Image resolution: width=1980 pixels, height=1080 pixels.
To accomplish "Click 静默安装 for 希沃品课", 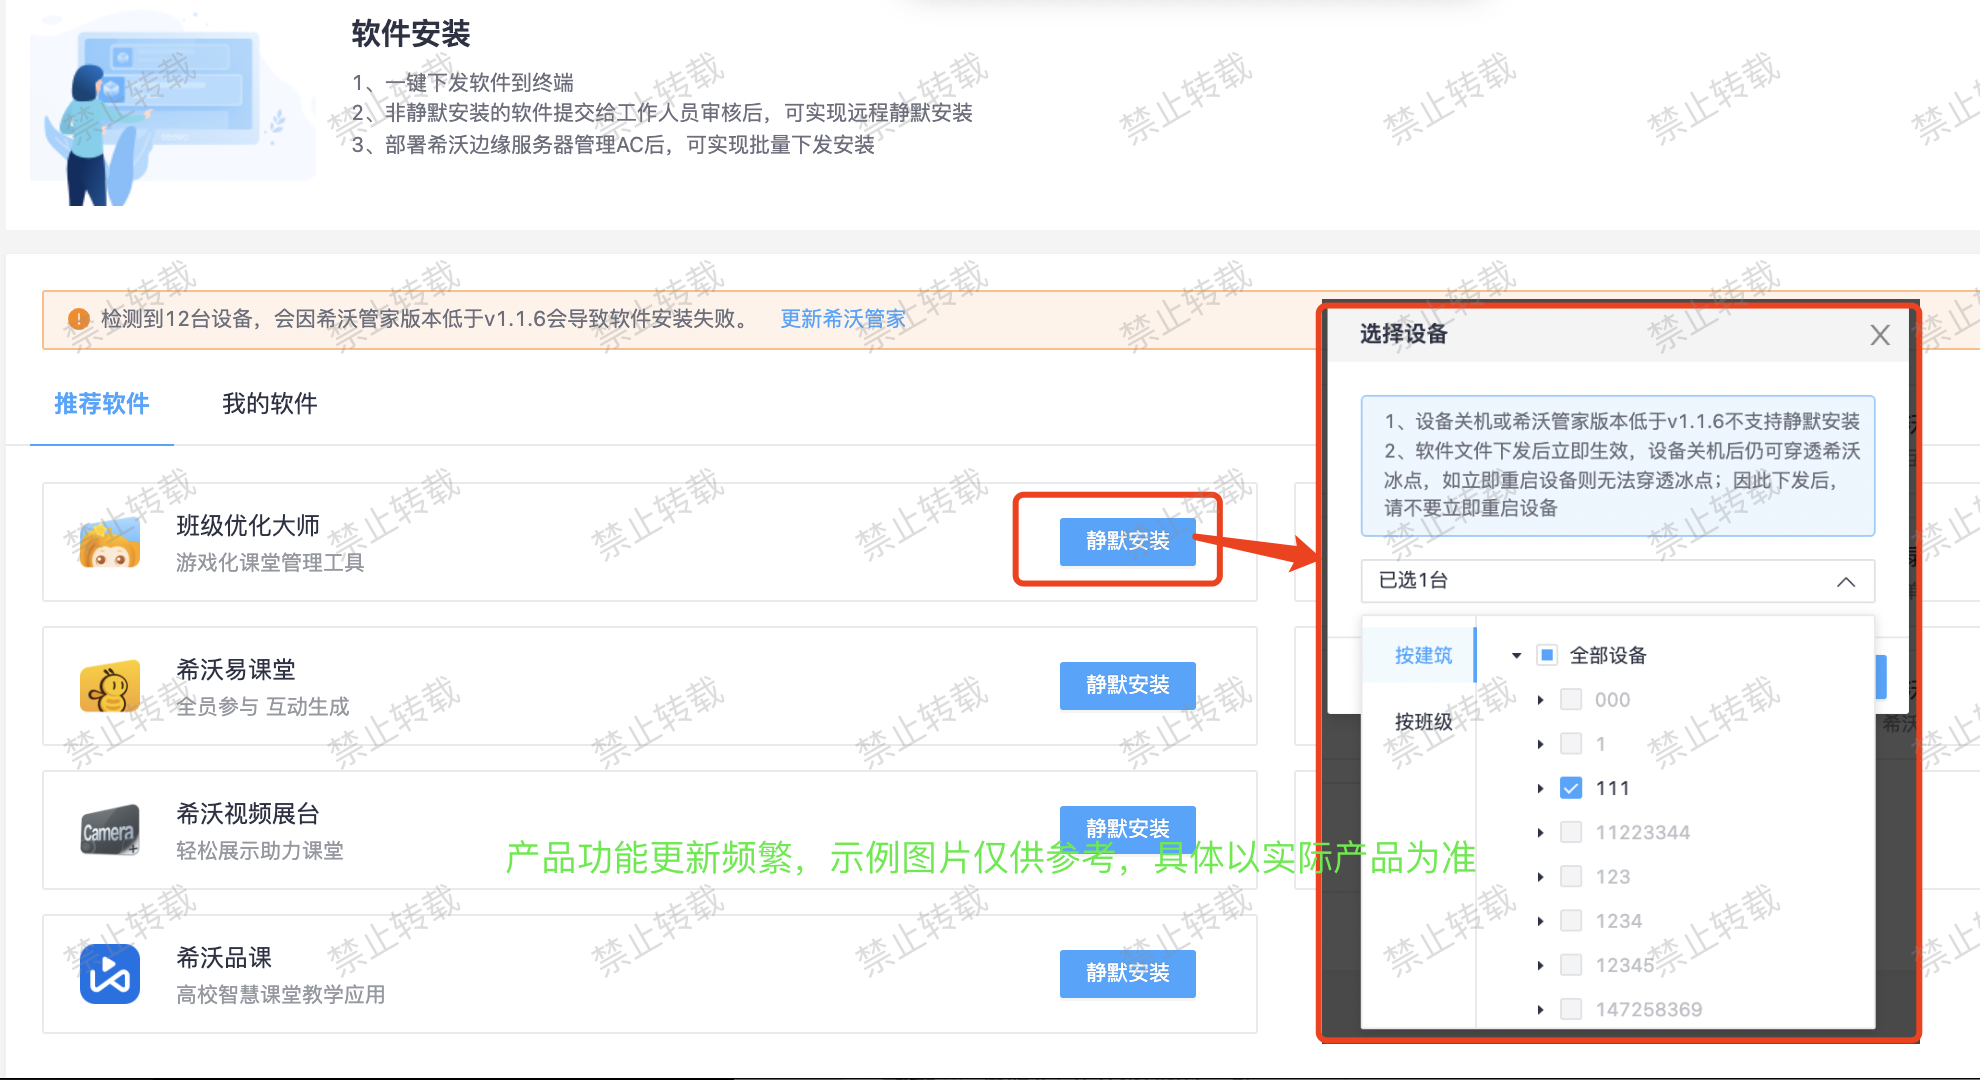I will coord(1127,973).
